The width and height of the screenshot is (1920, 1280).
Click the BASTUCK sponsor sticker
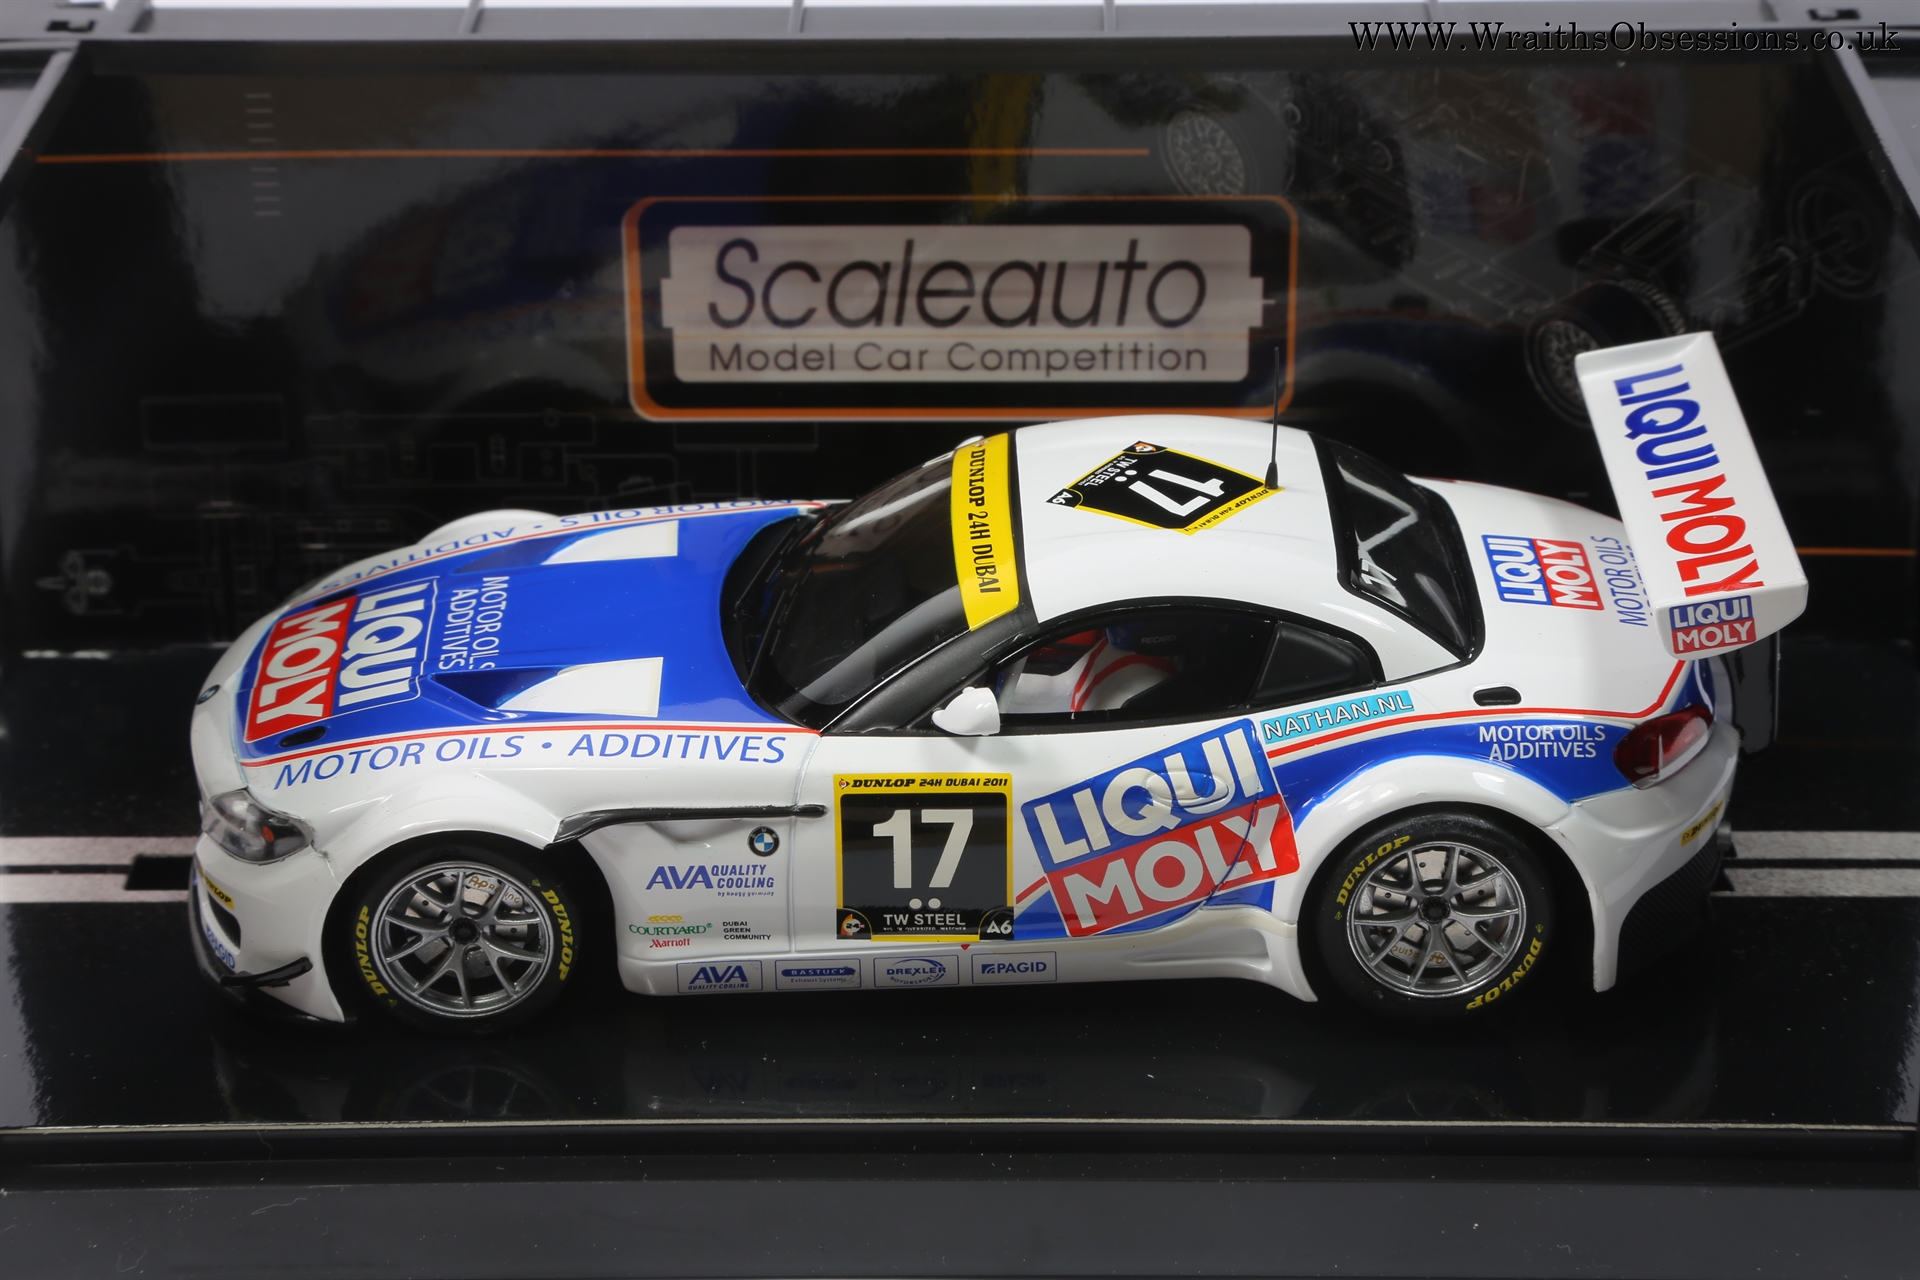[x=817, y=975]
